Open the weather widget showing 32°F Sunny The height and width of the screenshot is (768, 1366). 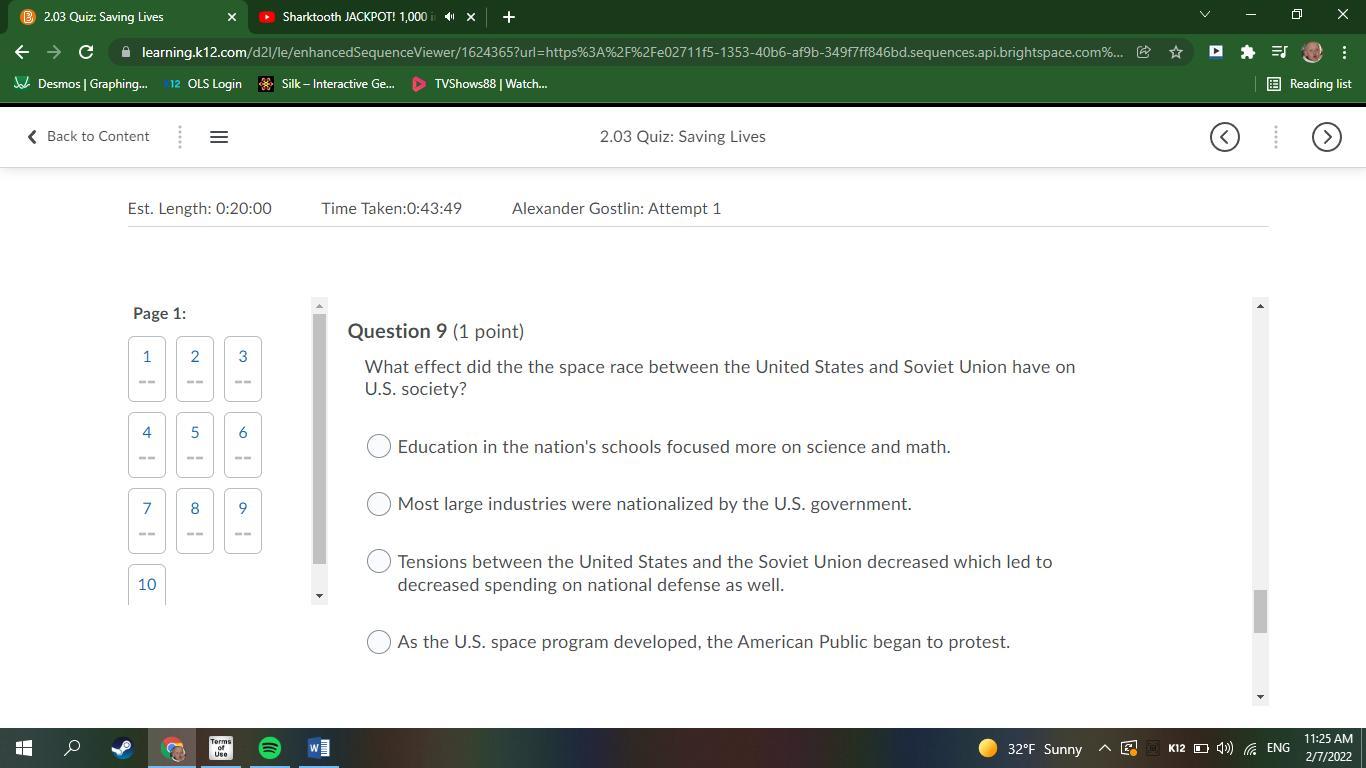point(1030,748)
